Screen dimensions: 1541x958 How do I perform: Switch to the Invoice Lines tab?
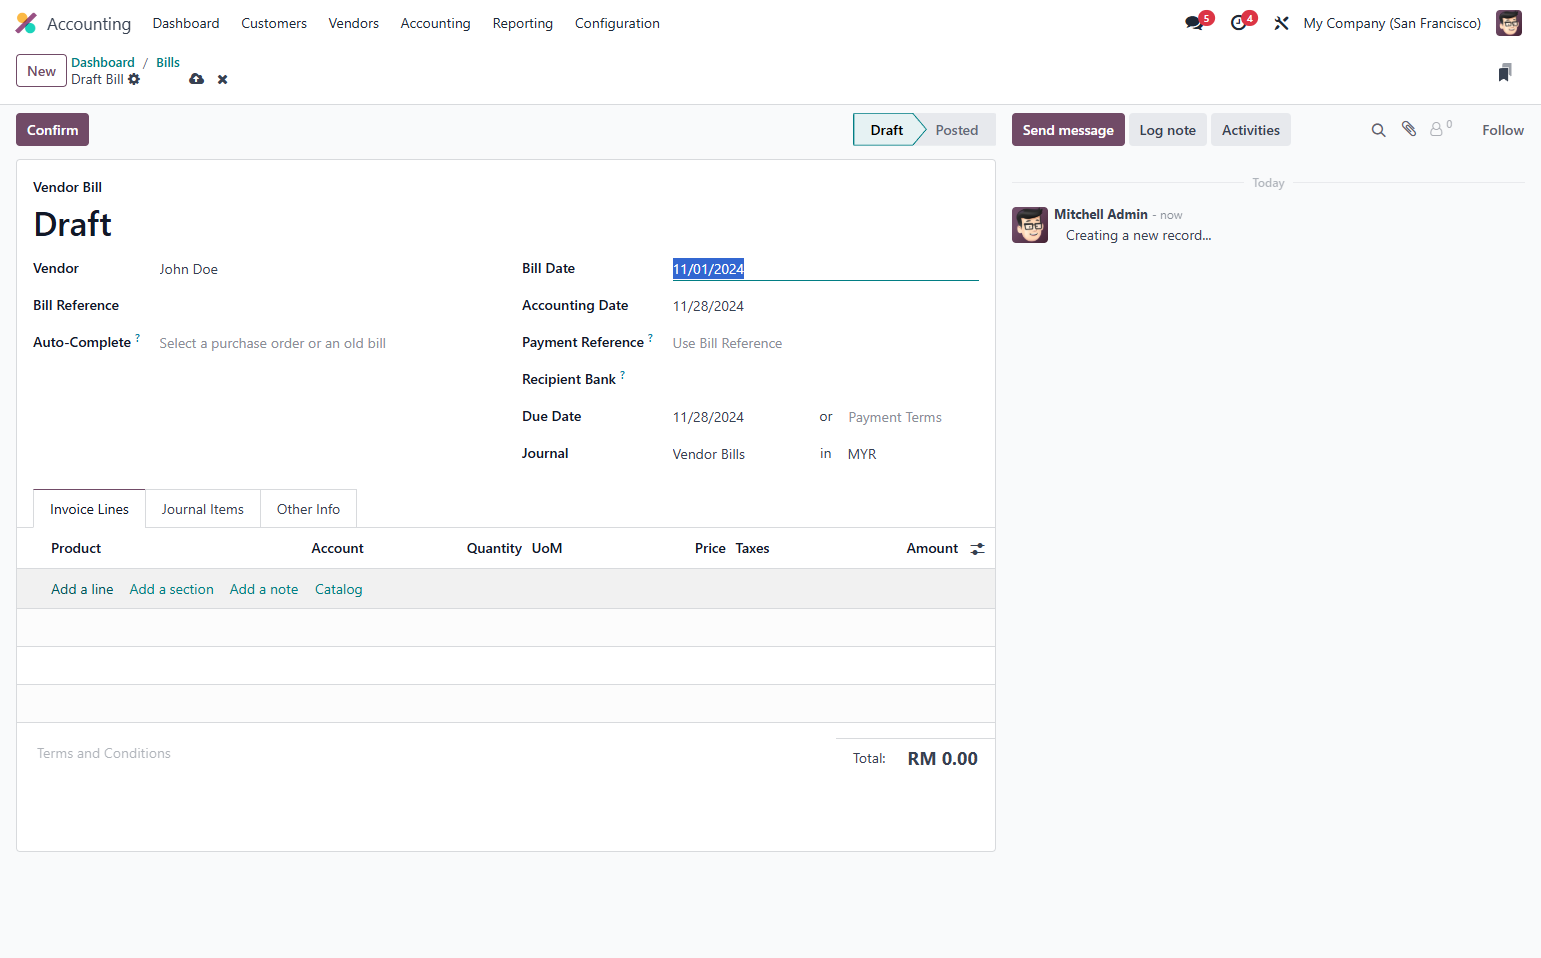click(89, 509)
